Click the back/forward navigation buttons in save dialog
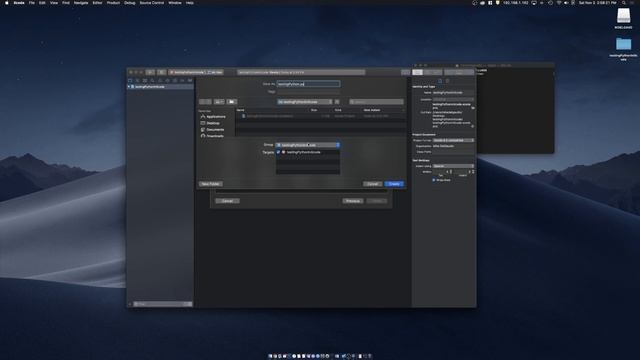The image size is (640, 360). pos(205,102)
